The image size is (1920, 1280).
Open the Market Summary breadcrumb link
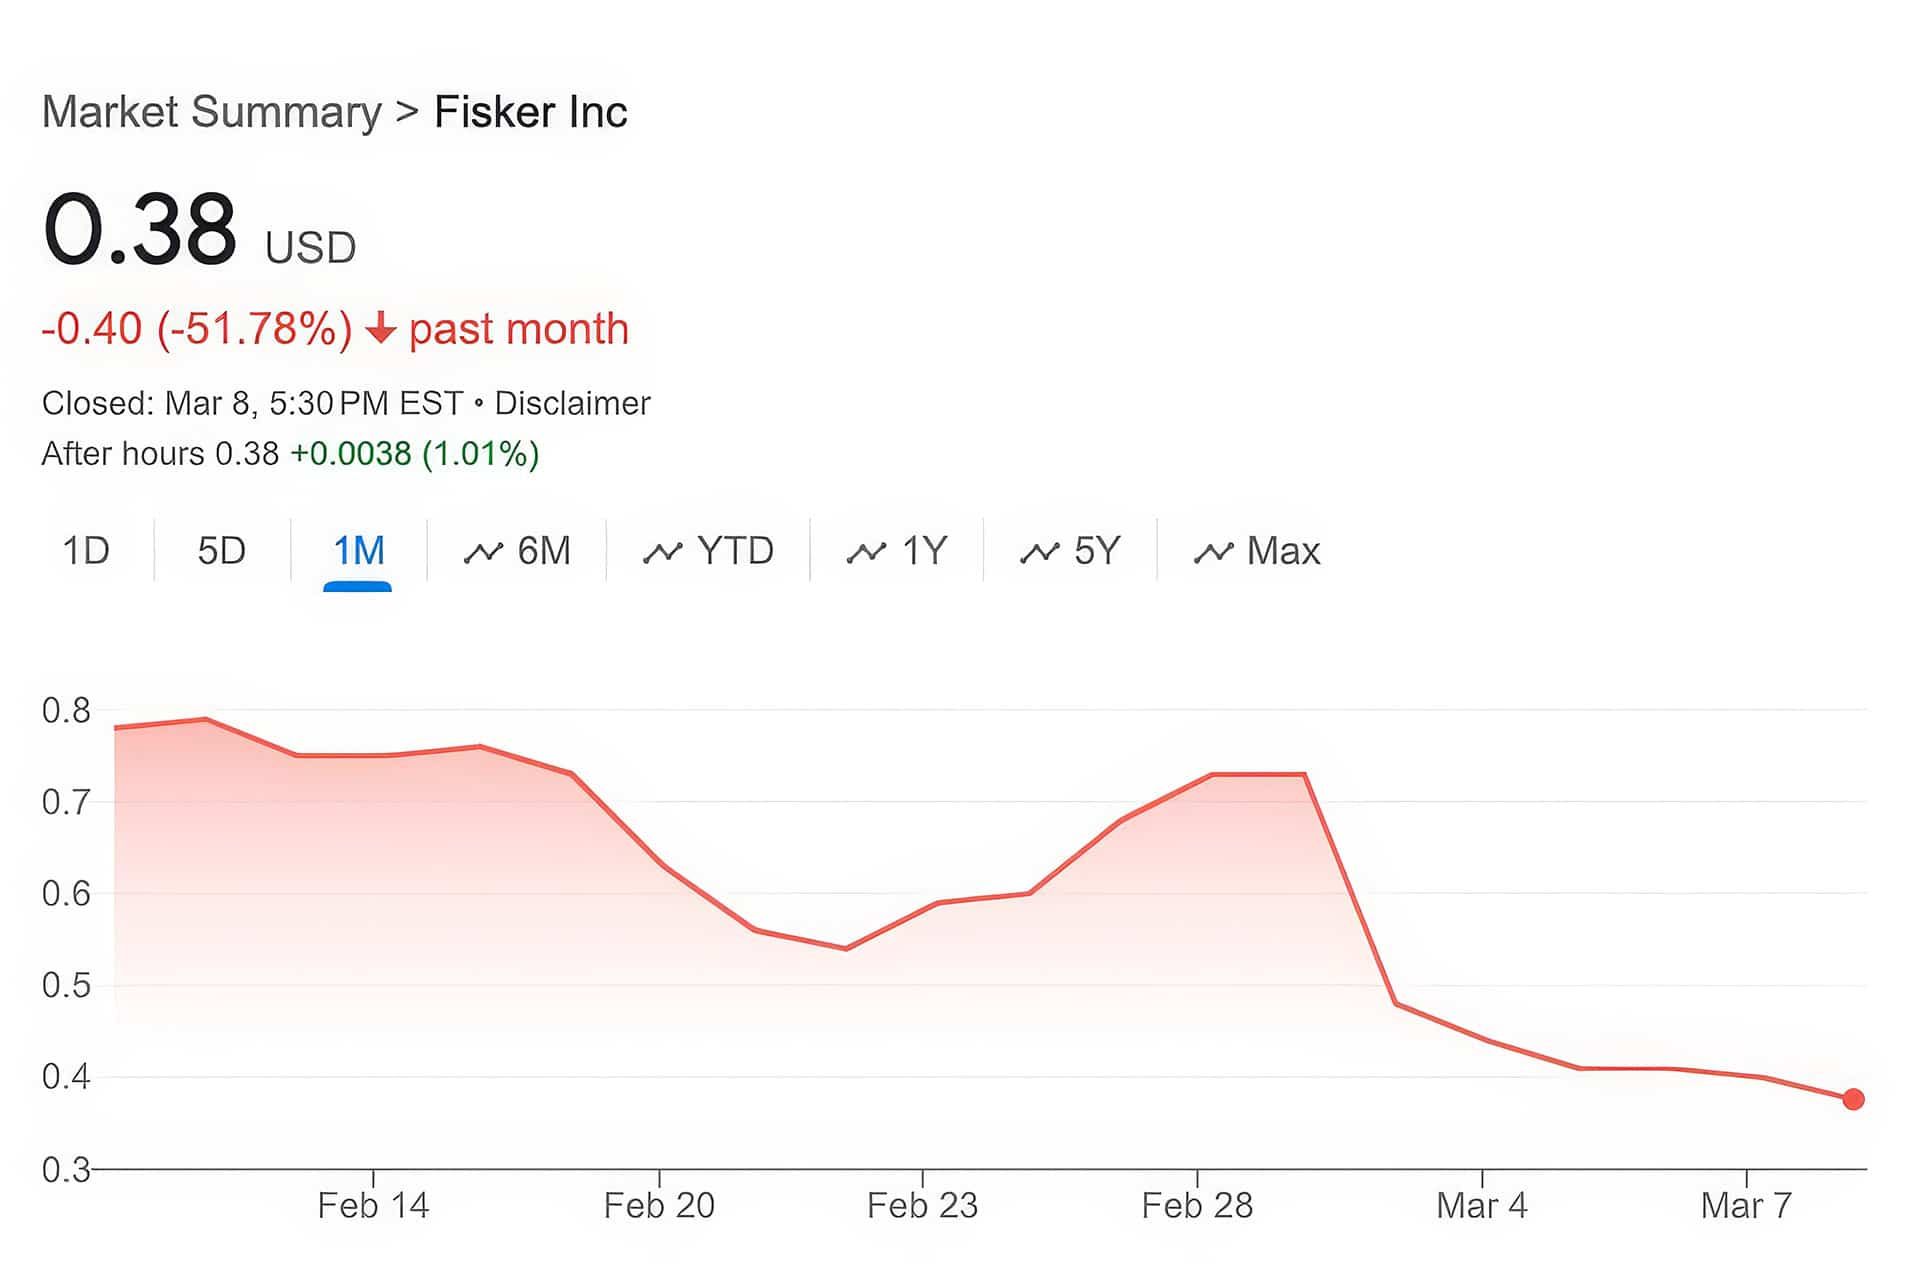click(211, 112)
